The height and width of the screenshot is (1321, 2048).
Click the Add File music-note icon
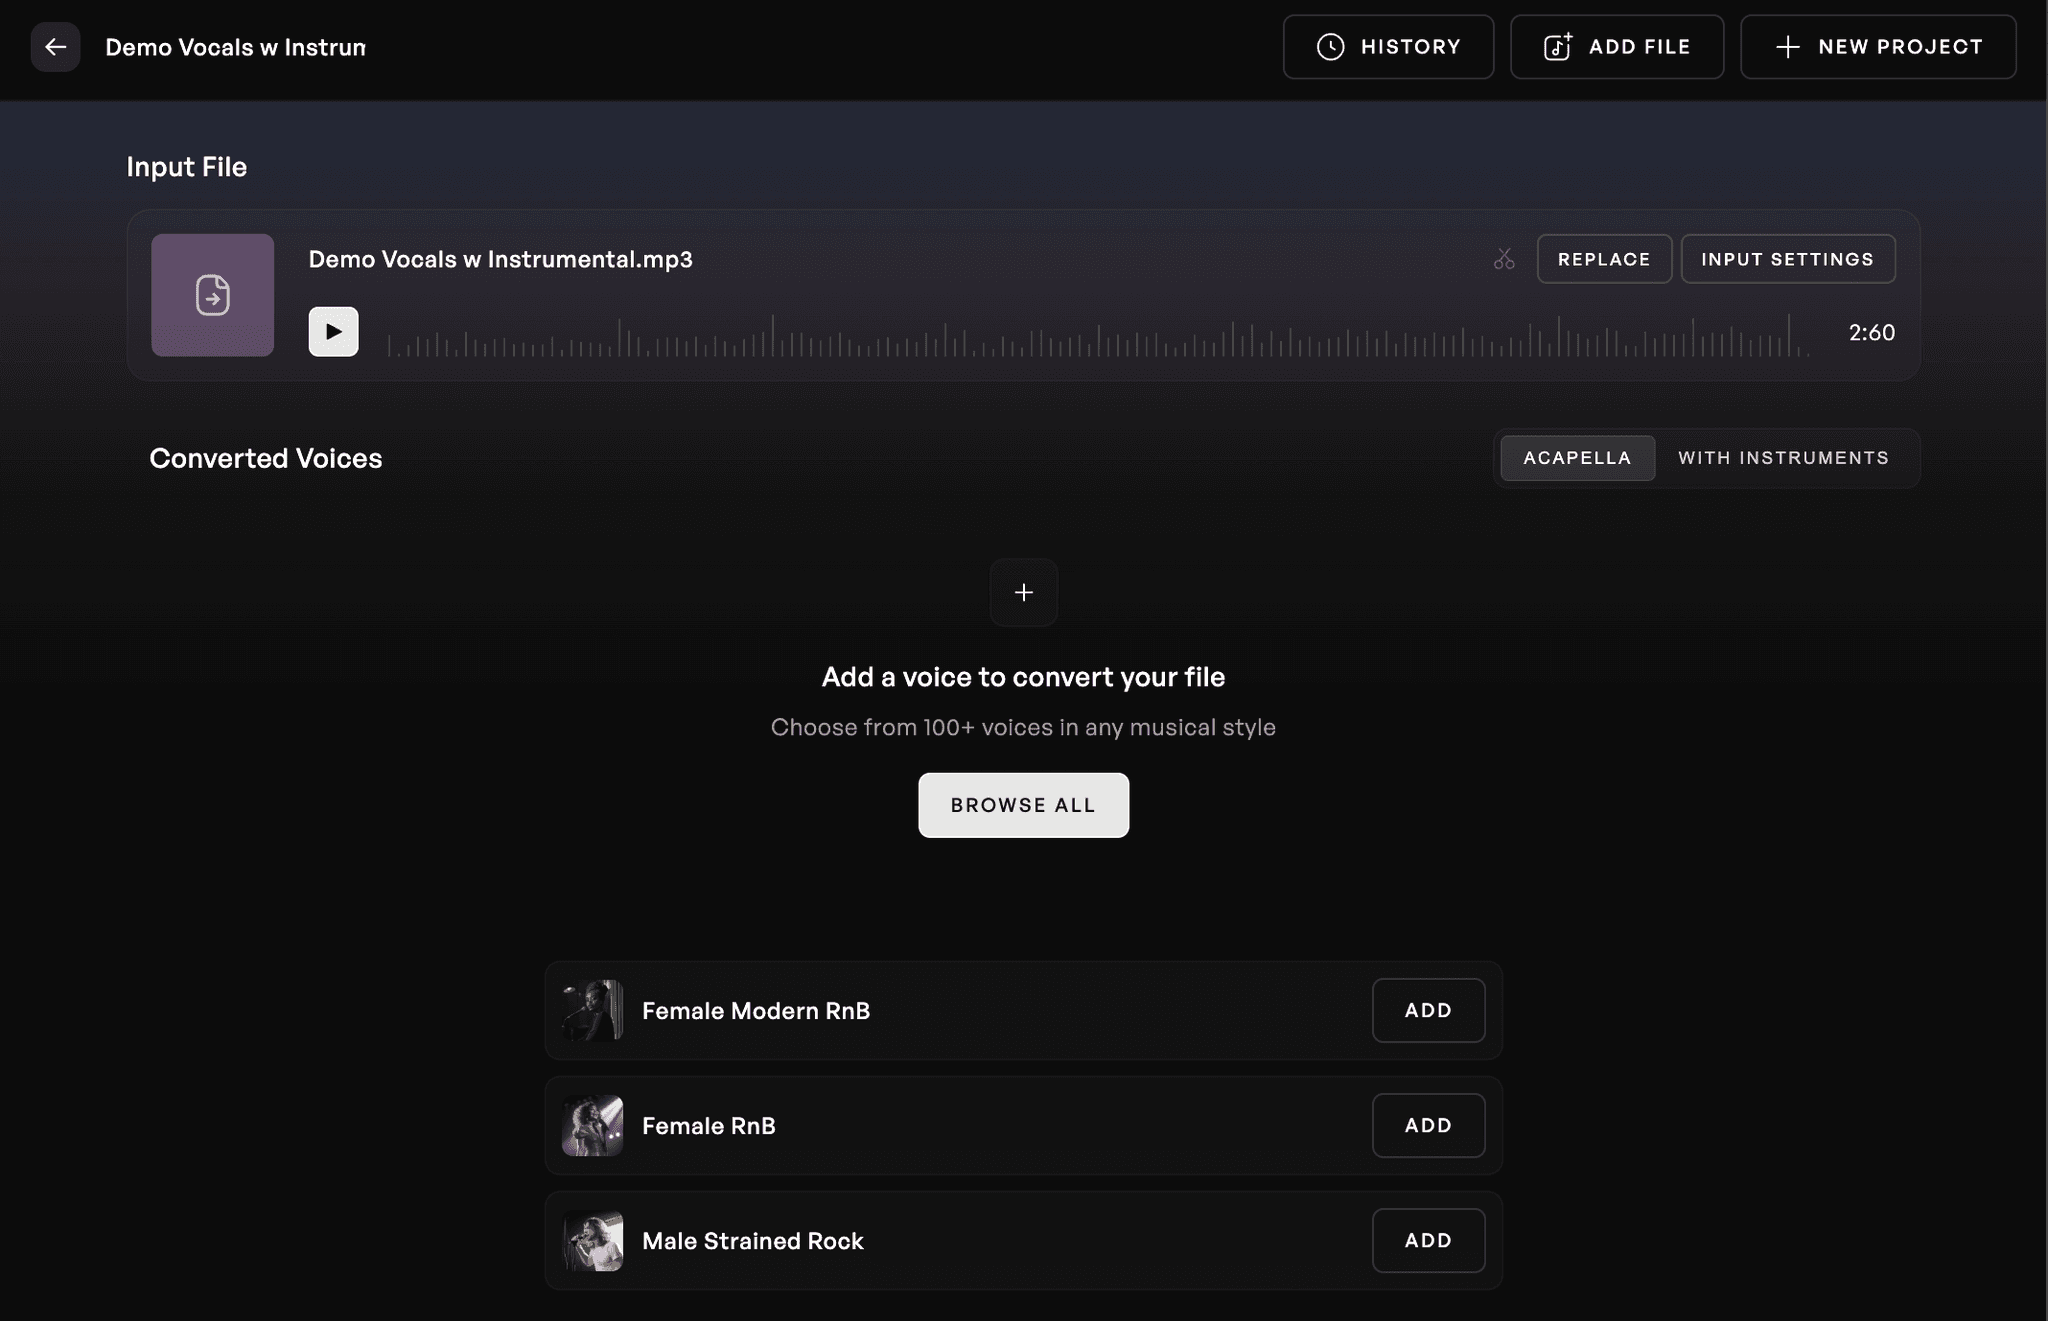[1558, 46]
